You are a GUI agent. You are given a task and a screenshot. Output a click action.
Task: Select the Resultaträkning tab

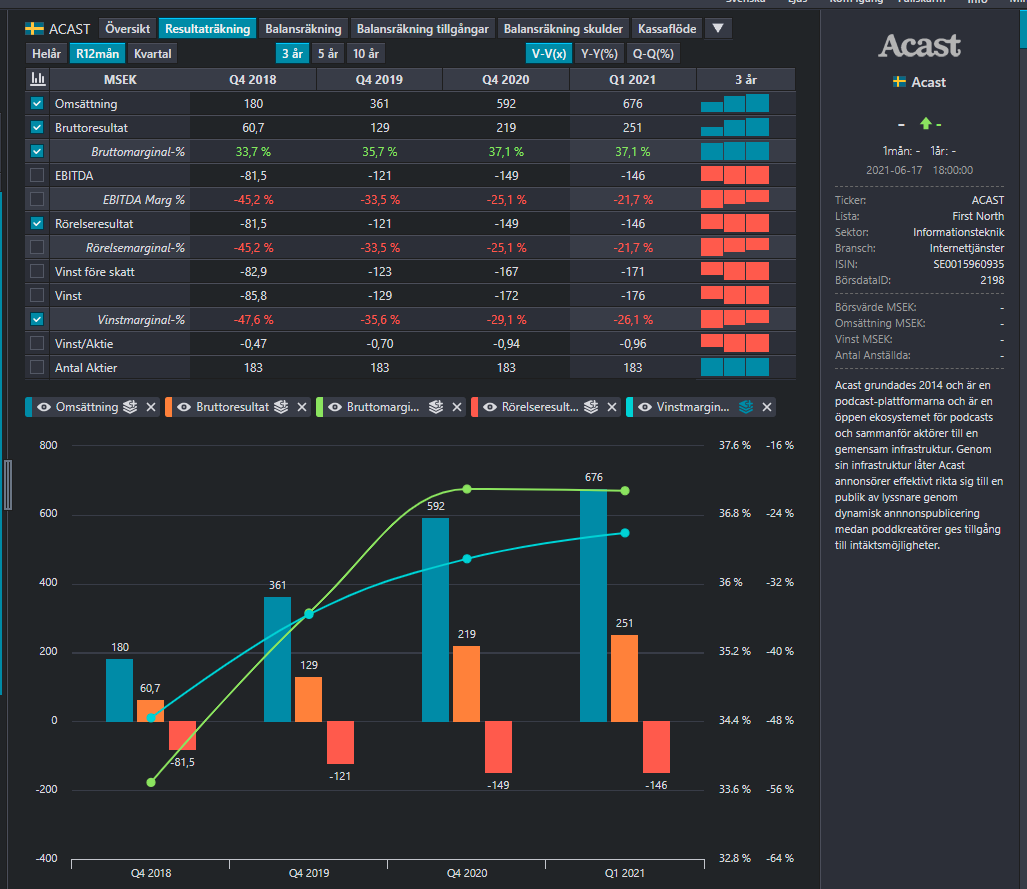tap(207, 28)
